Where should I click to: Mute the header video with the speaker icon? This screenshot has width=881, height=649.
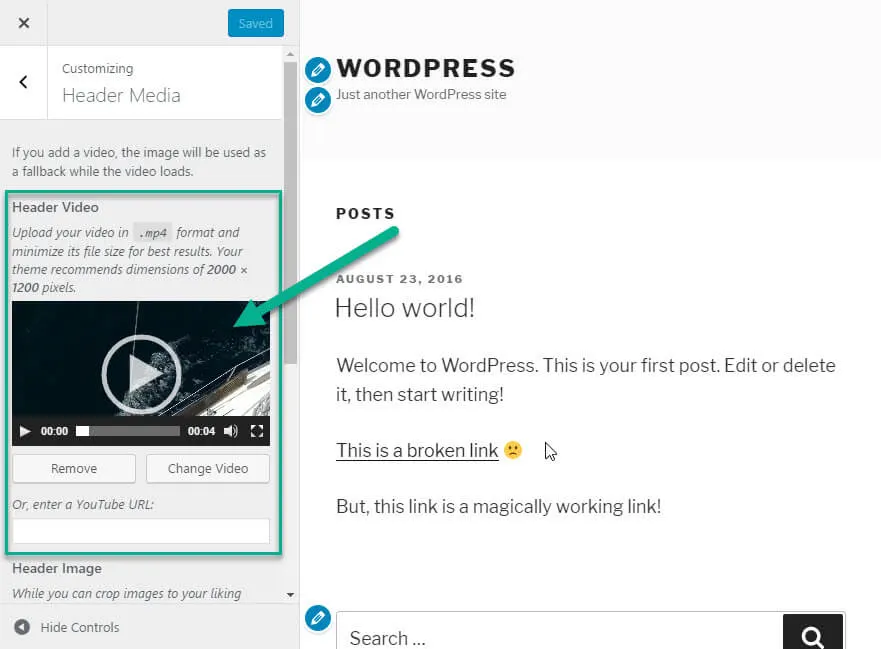click(x=230, y=431)
